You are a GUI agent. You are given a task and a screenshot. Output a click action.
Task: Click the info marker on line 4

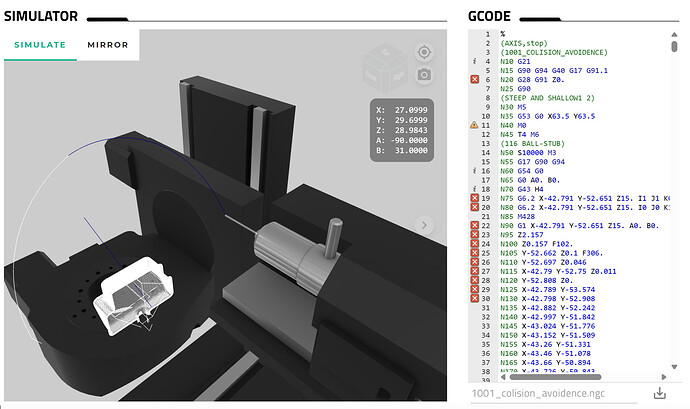click(474, 61)
